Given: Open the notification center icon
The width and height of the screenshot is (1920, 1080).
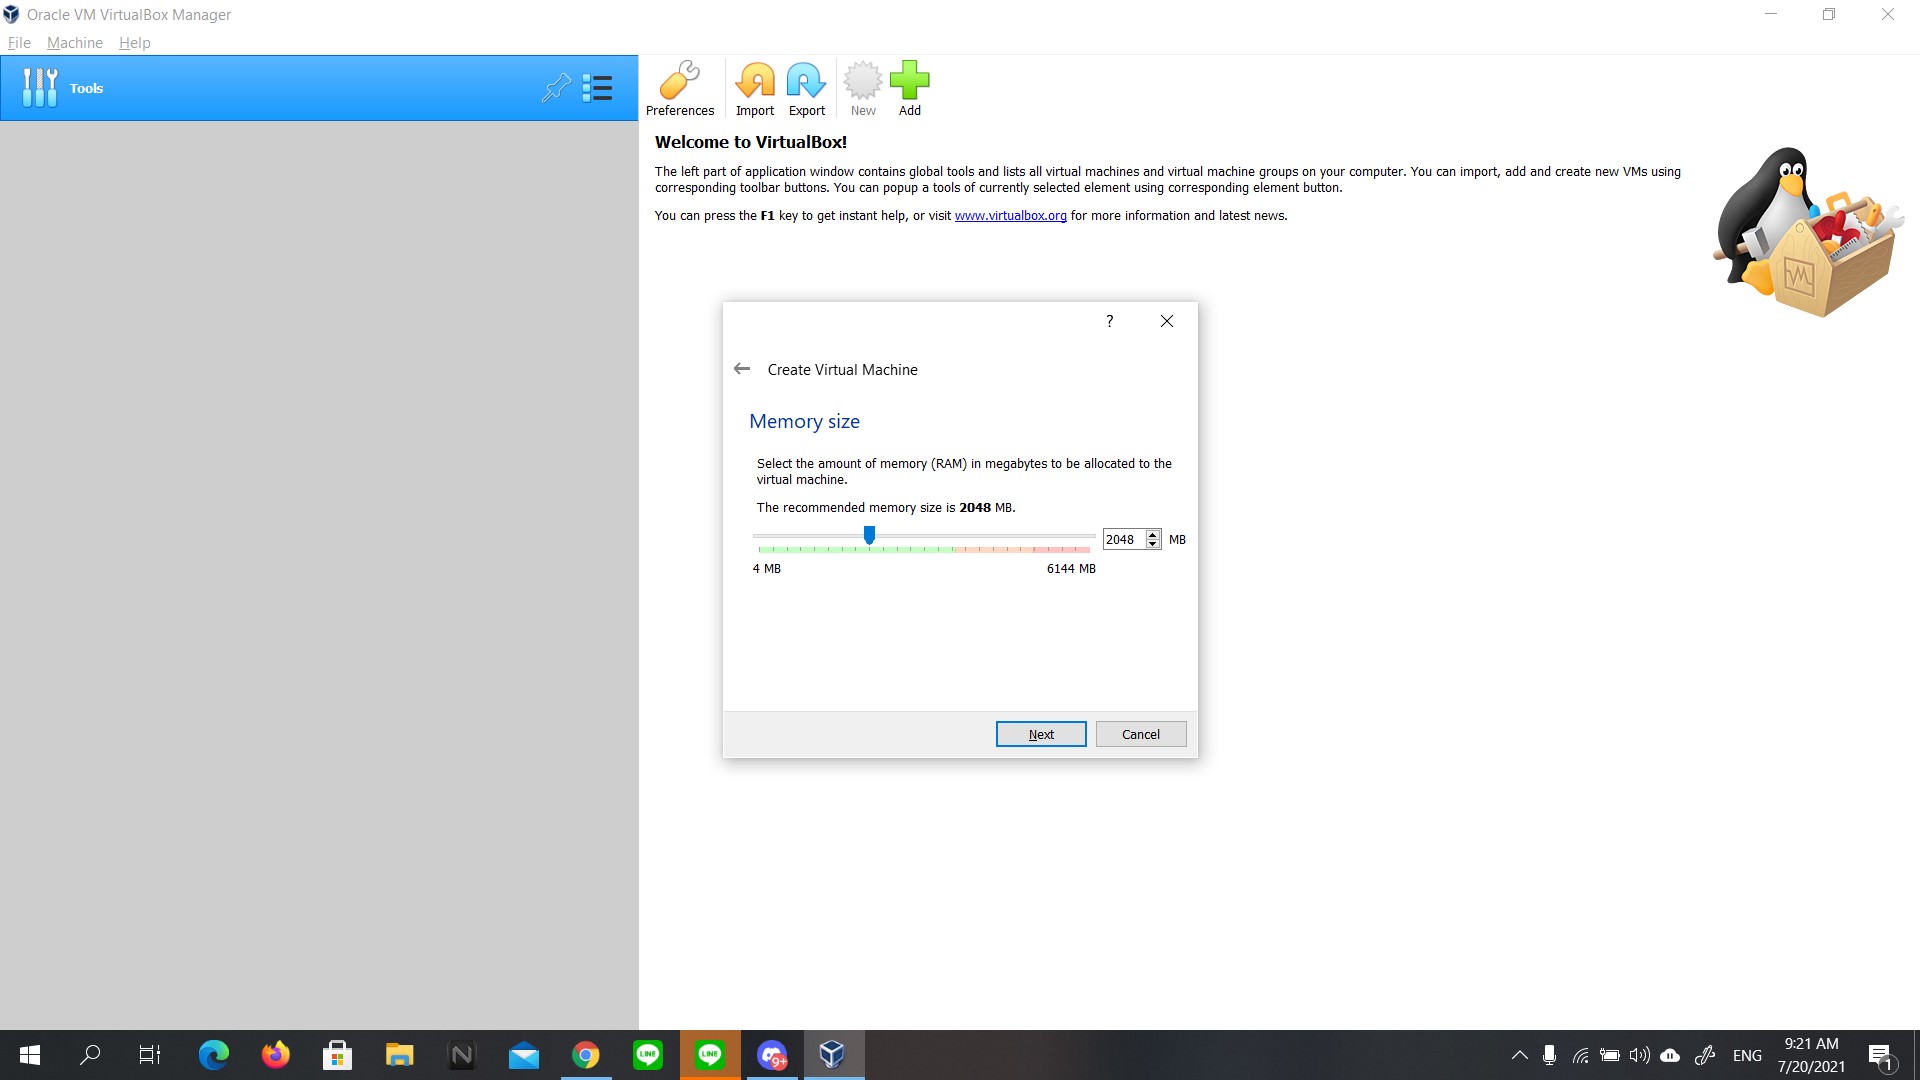Looking at the screenshot, I should 1880,1055.
